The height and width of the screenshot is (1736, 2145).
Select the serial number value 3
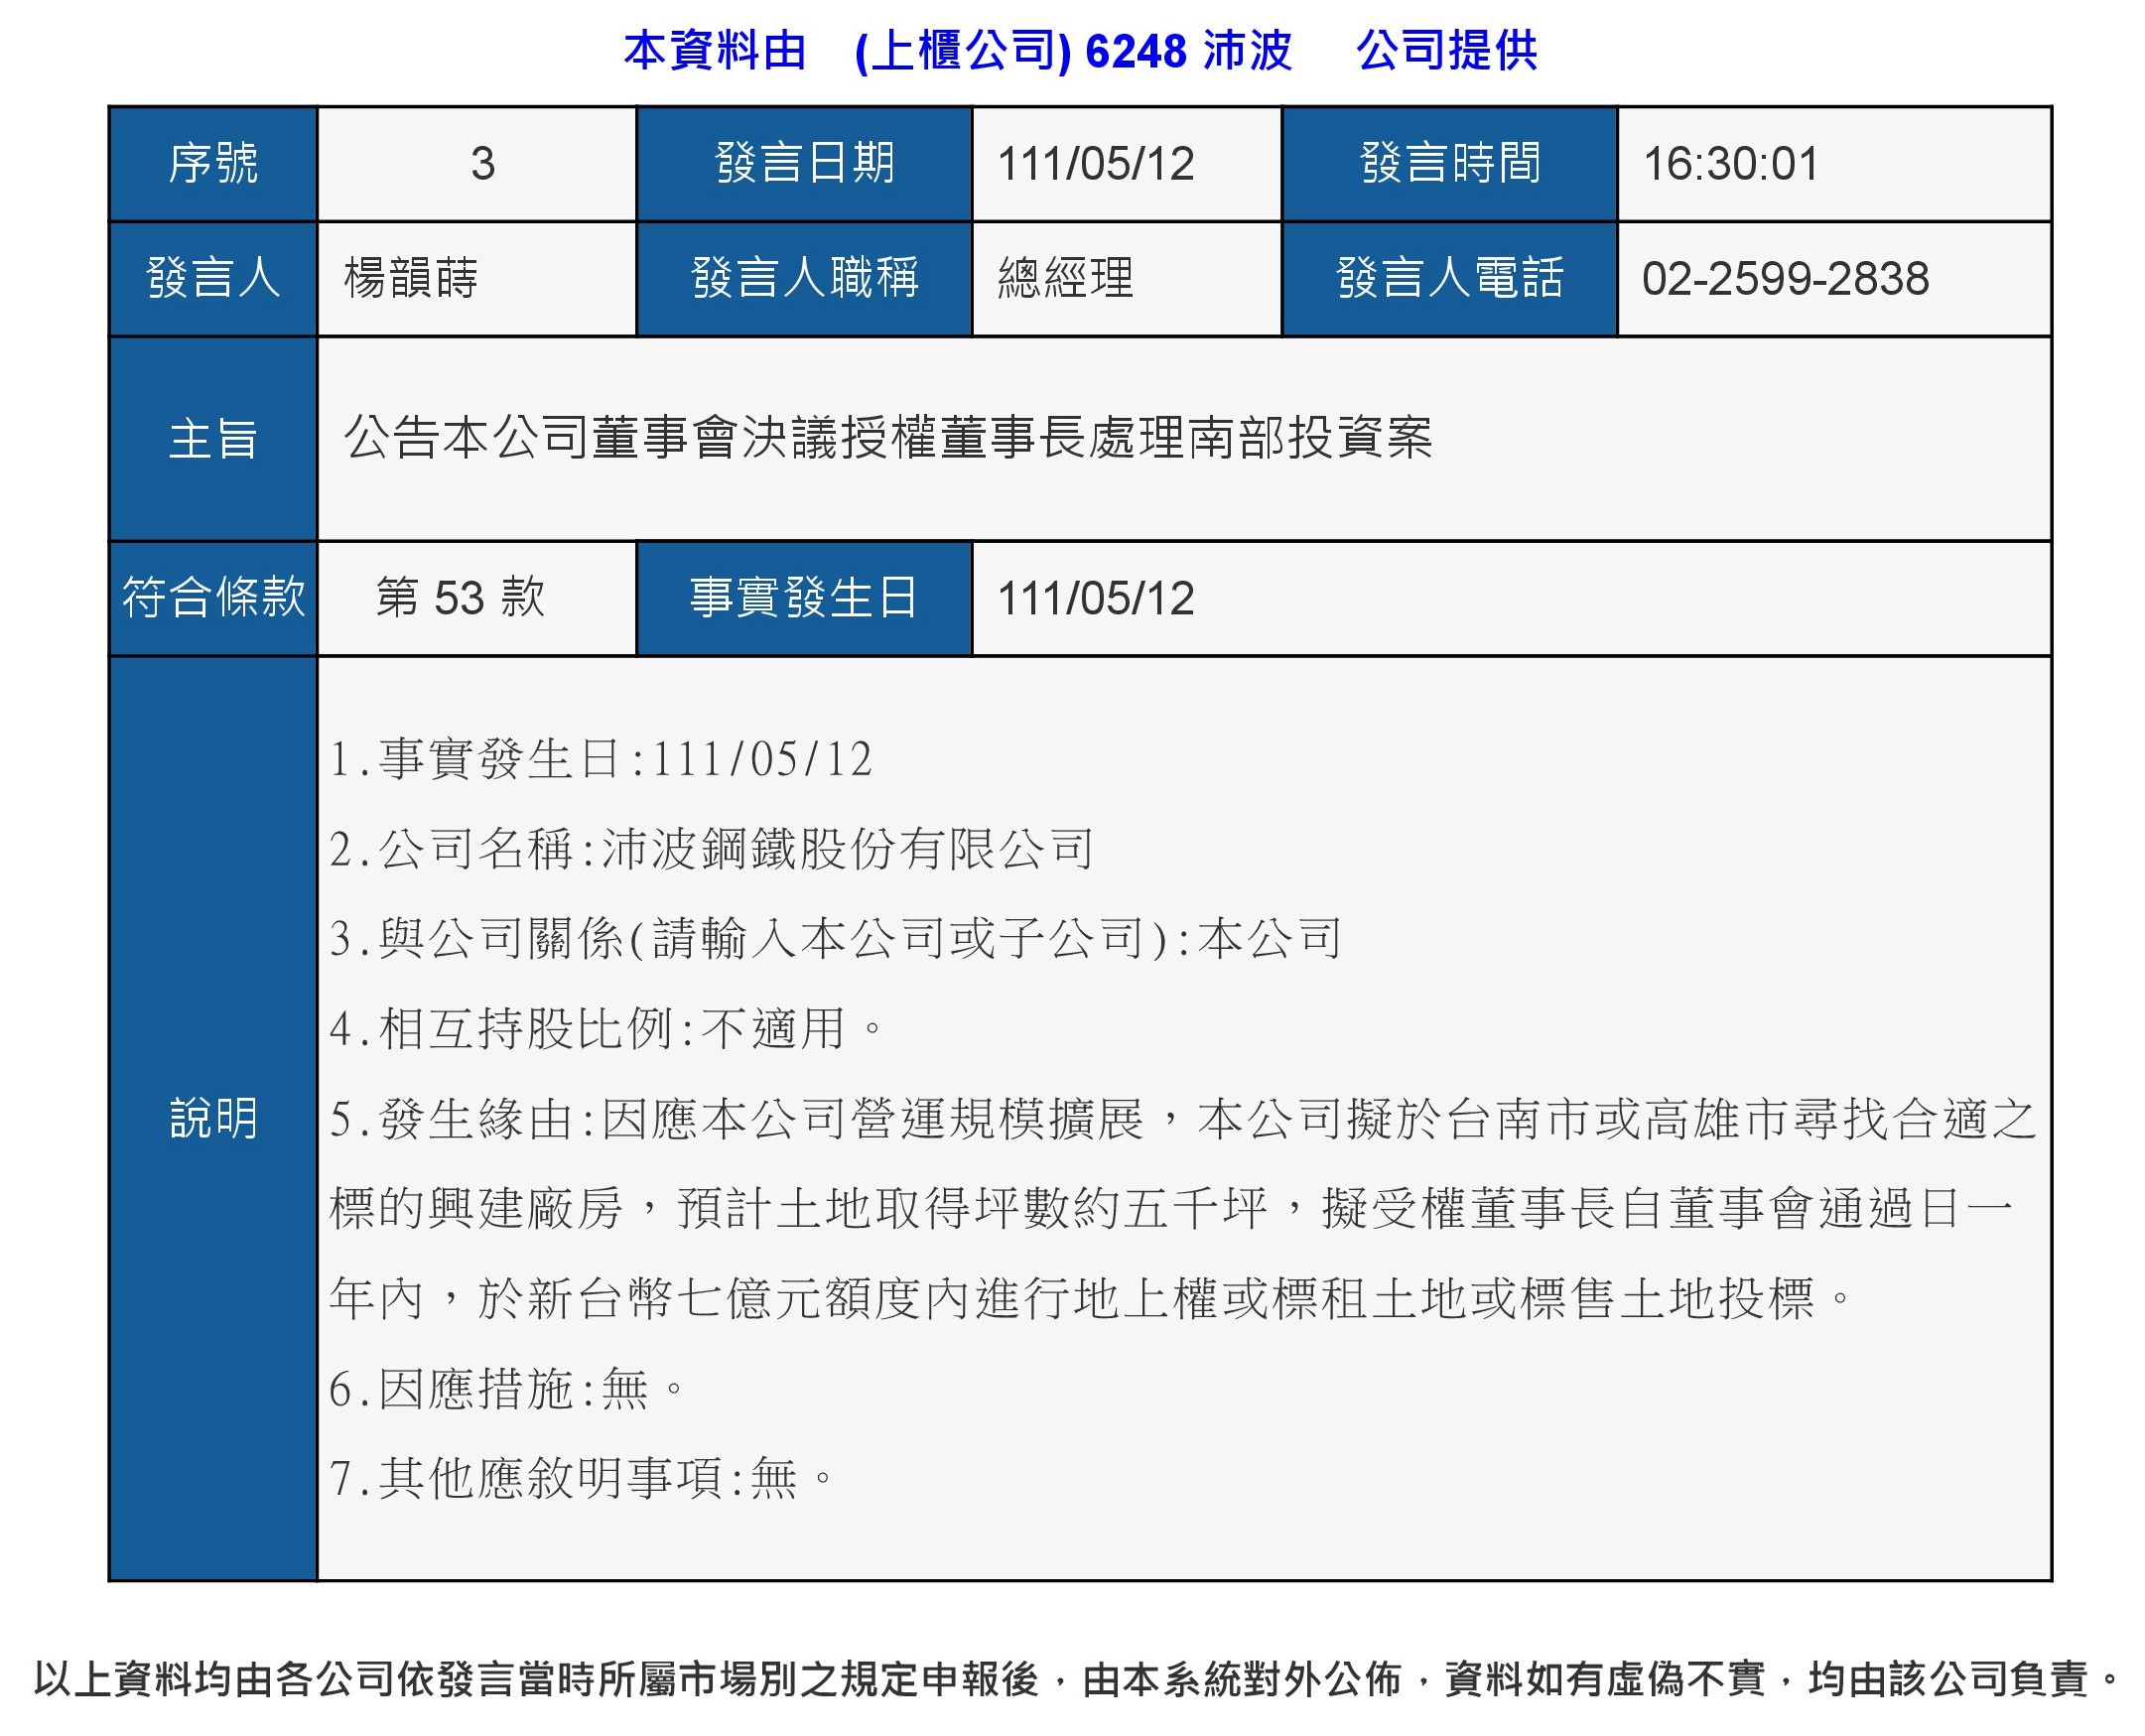(x=483, y=164)
